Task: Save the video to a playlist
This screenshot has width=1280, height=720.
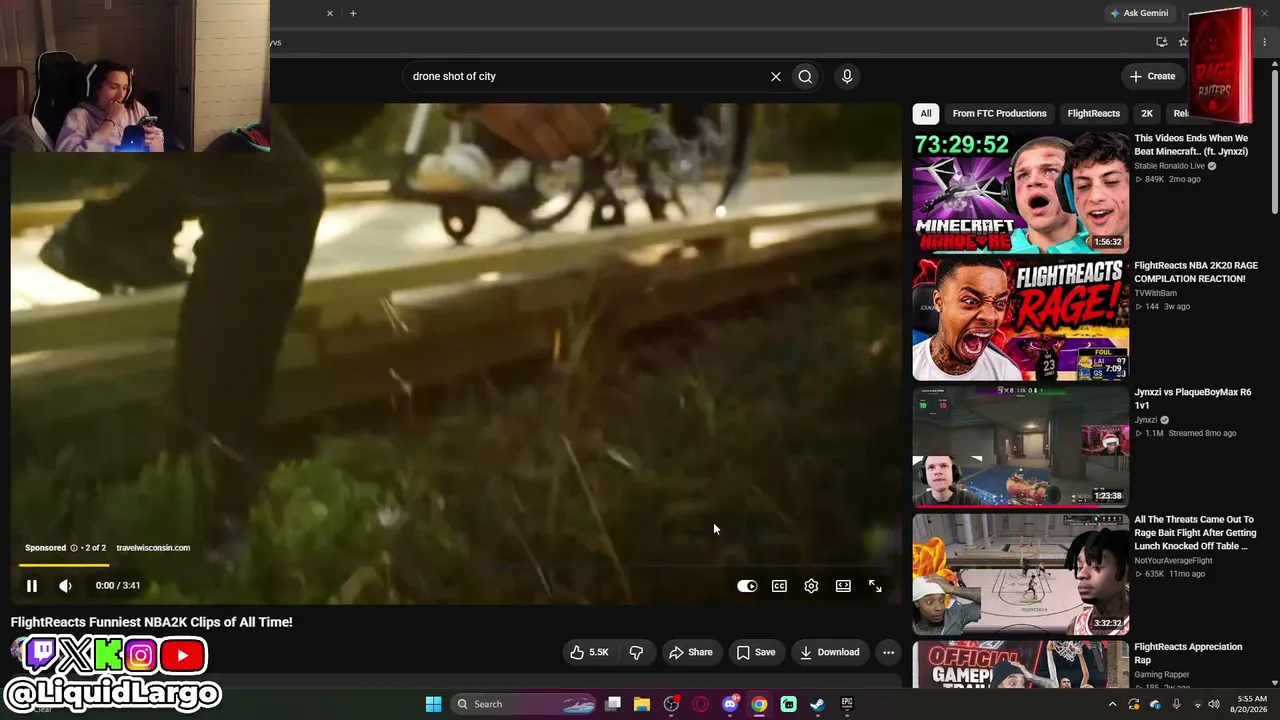Action: tap(756, 652)
